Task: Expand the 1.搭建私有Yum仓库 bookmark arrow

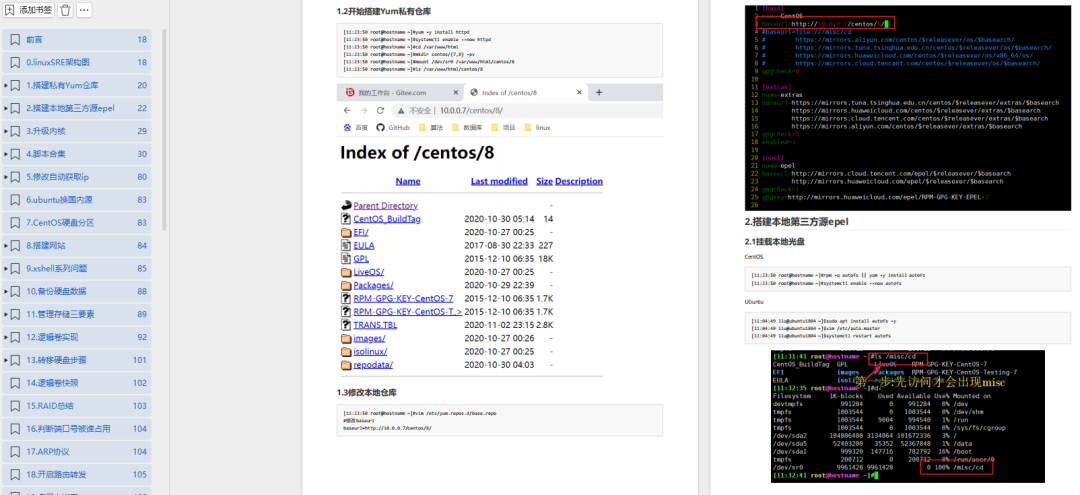Action: [x=6, y=85]
